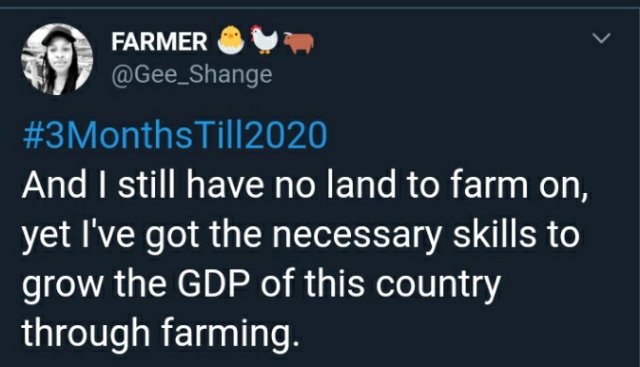Click the brown ox emoji
640x367 pixels.
tap(299, 43)
